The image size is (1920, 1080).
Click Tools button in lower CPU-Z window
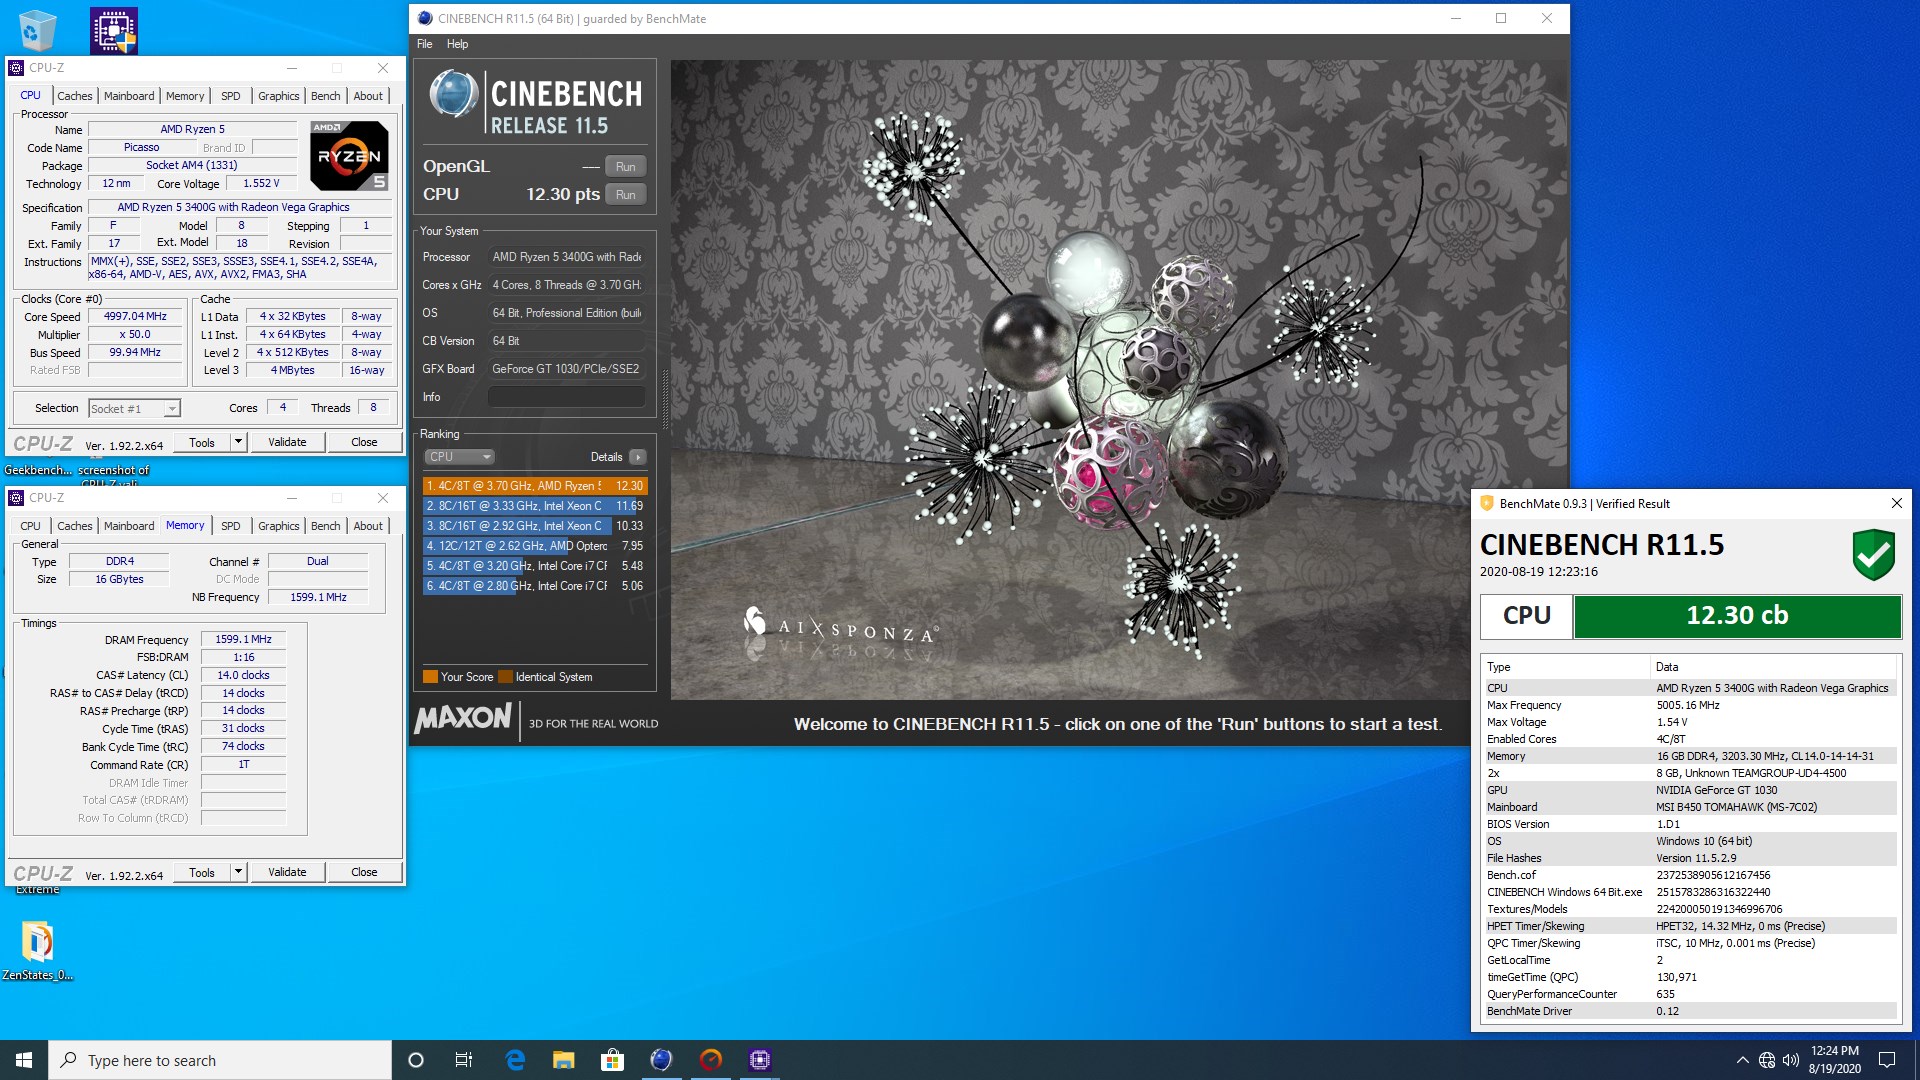202,872
